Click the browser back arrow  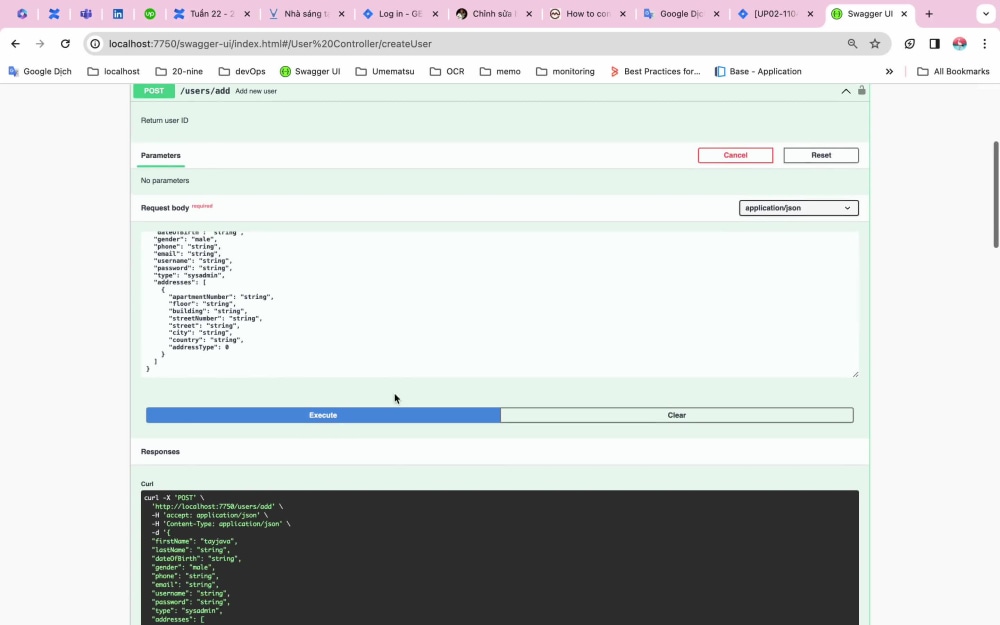15,43
